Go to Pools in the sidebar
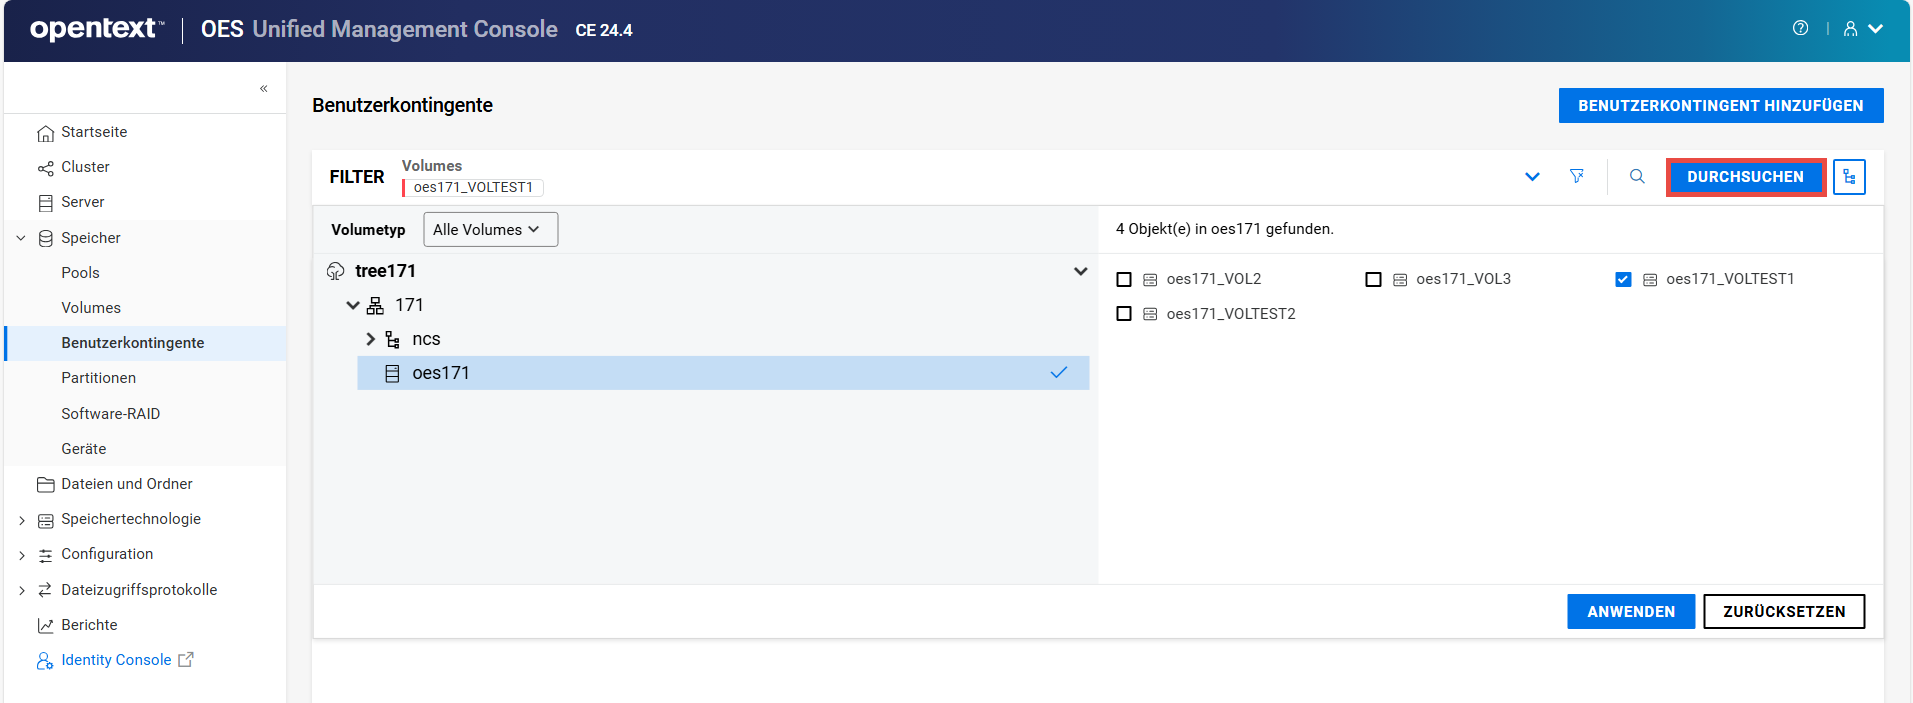 [80, 273]
